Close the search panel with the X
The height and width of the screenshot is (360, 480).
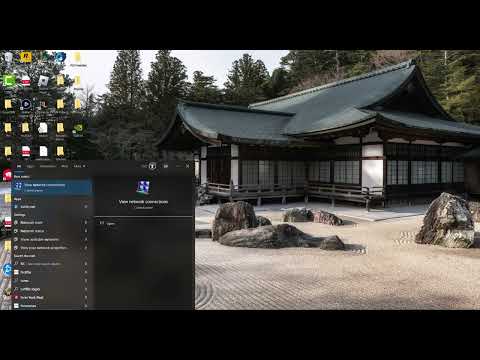(x=187, y=166)
